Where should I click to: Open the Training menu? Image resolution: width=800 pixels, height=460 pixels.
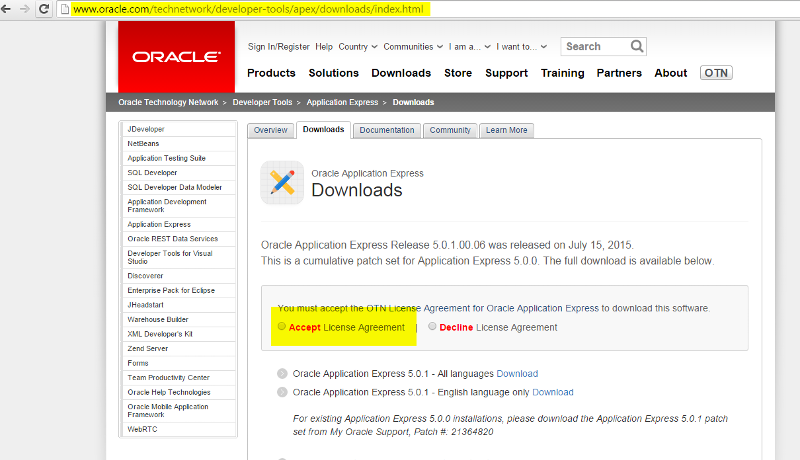tap(563, 73)
